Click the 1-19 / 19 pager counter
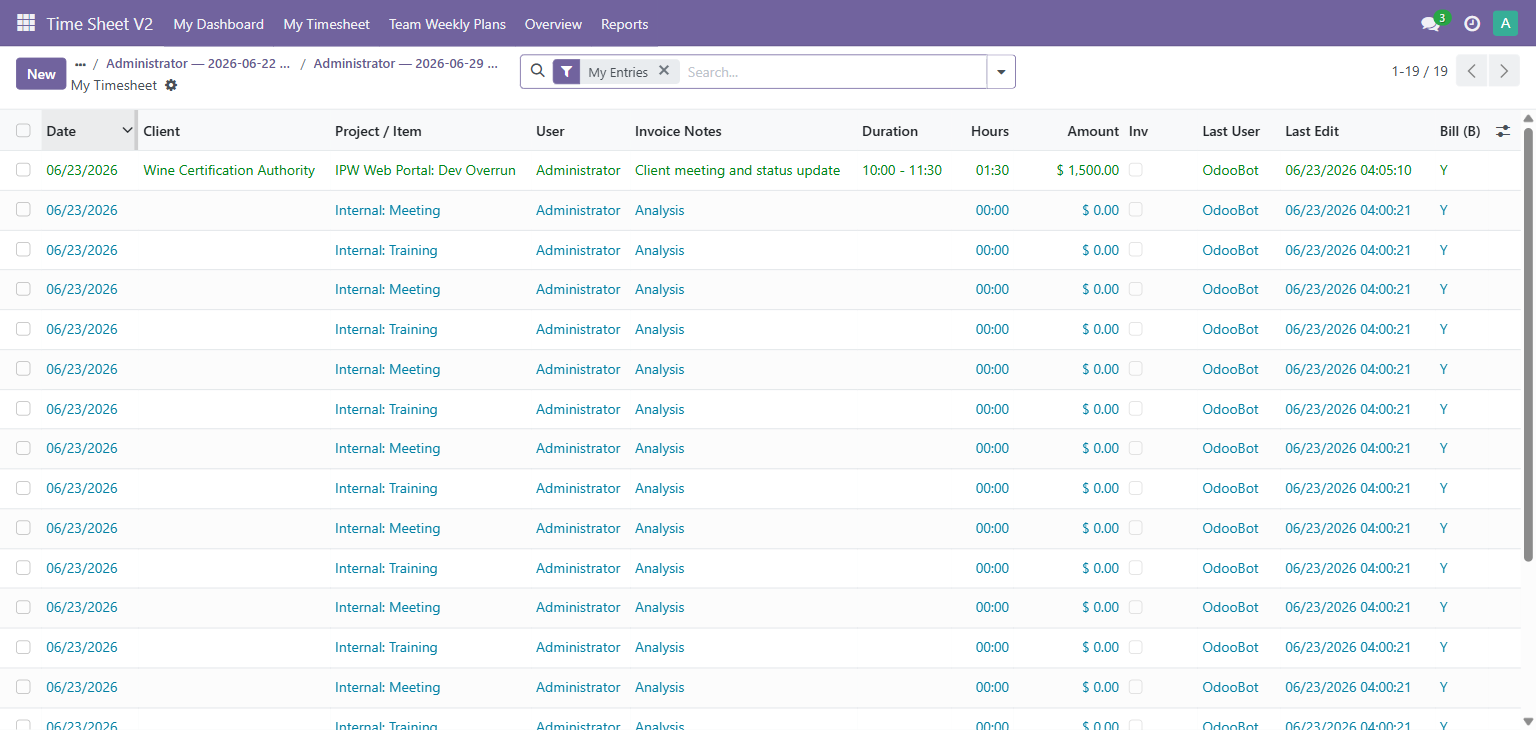 tap(1420, 71)
